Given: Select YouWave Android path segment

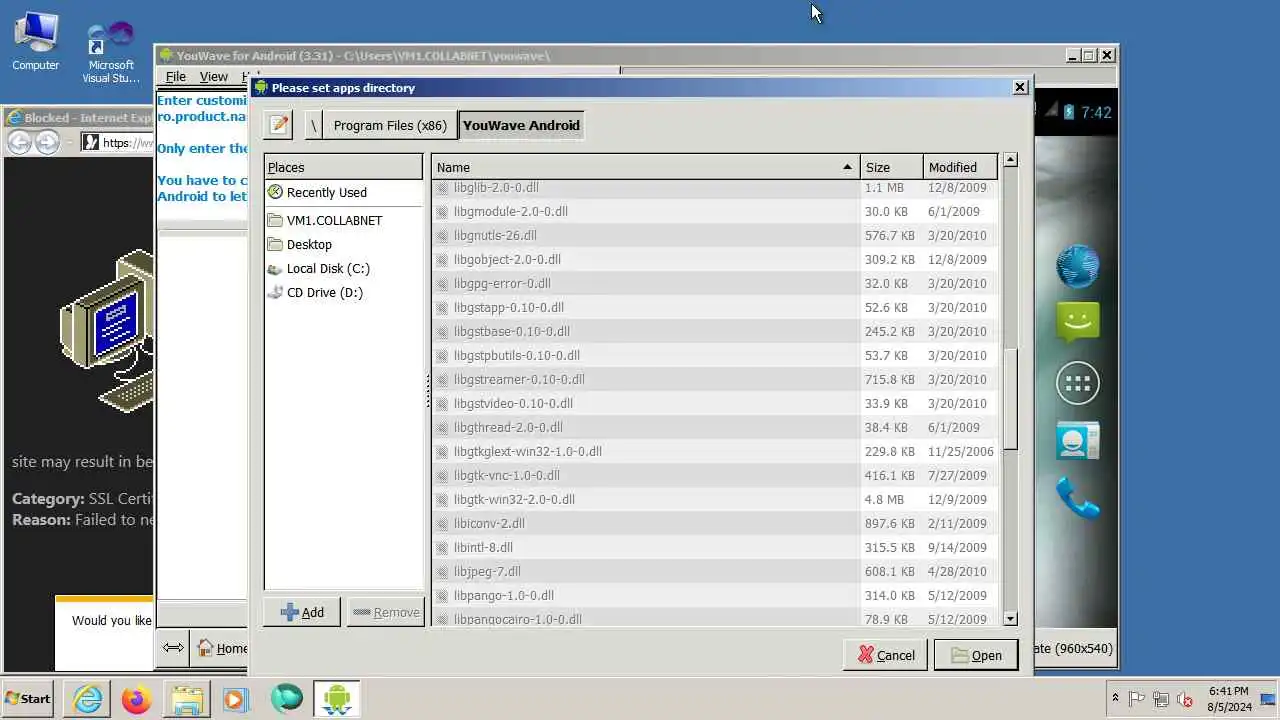Looking at the screenshot, I should pyautogui.click(x=521, y=125).
